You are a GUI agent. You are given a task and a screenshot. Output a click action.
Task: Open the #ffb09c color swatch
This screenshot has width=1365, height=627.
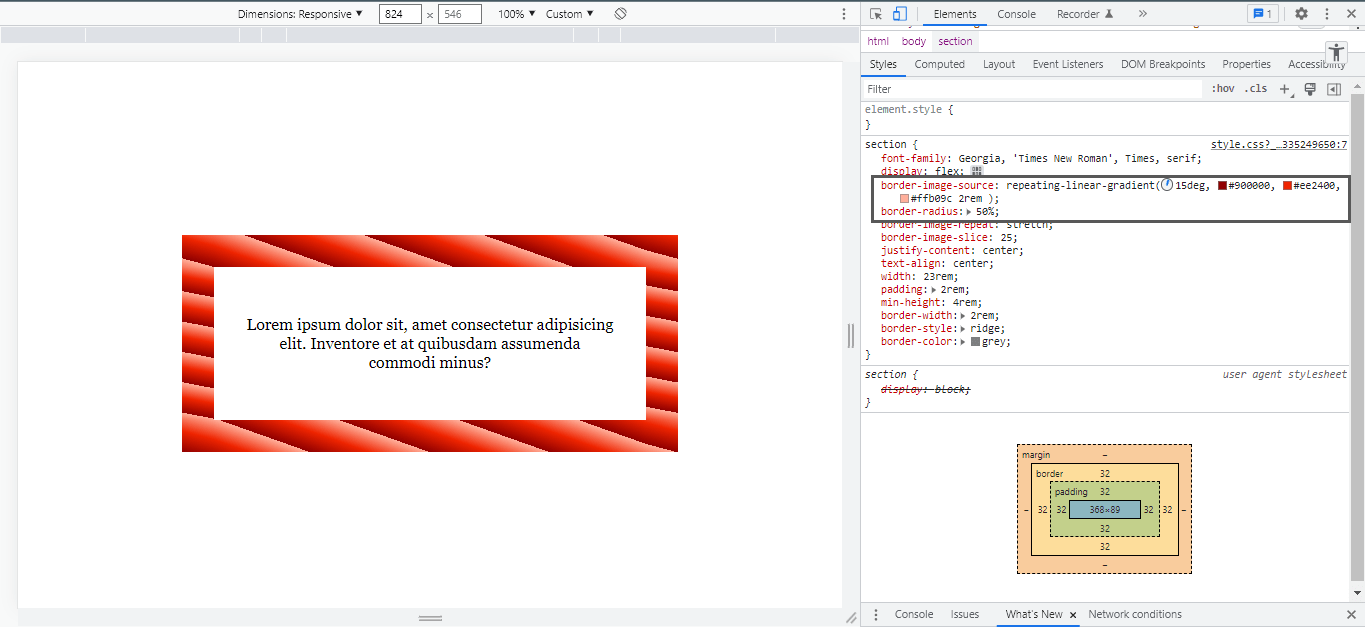tap(904, 199)
